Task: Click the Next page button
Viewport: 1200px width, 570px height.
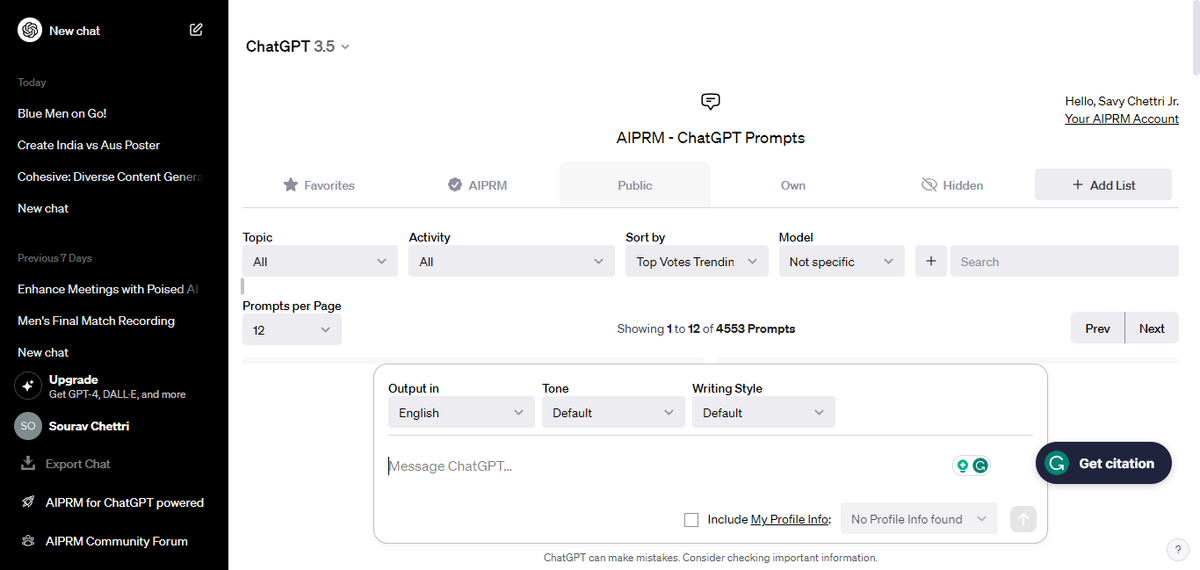Action: tap(1152, 328)
